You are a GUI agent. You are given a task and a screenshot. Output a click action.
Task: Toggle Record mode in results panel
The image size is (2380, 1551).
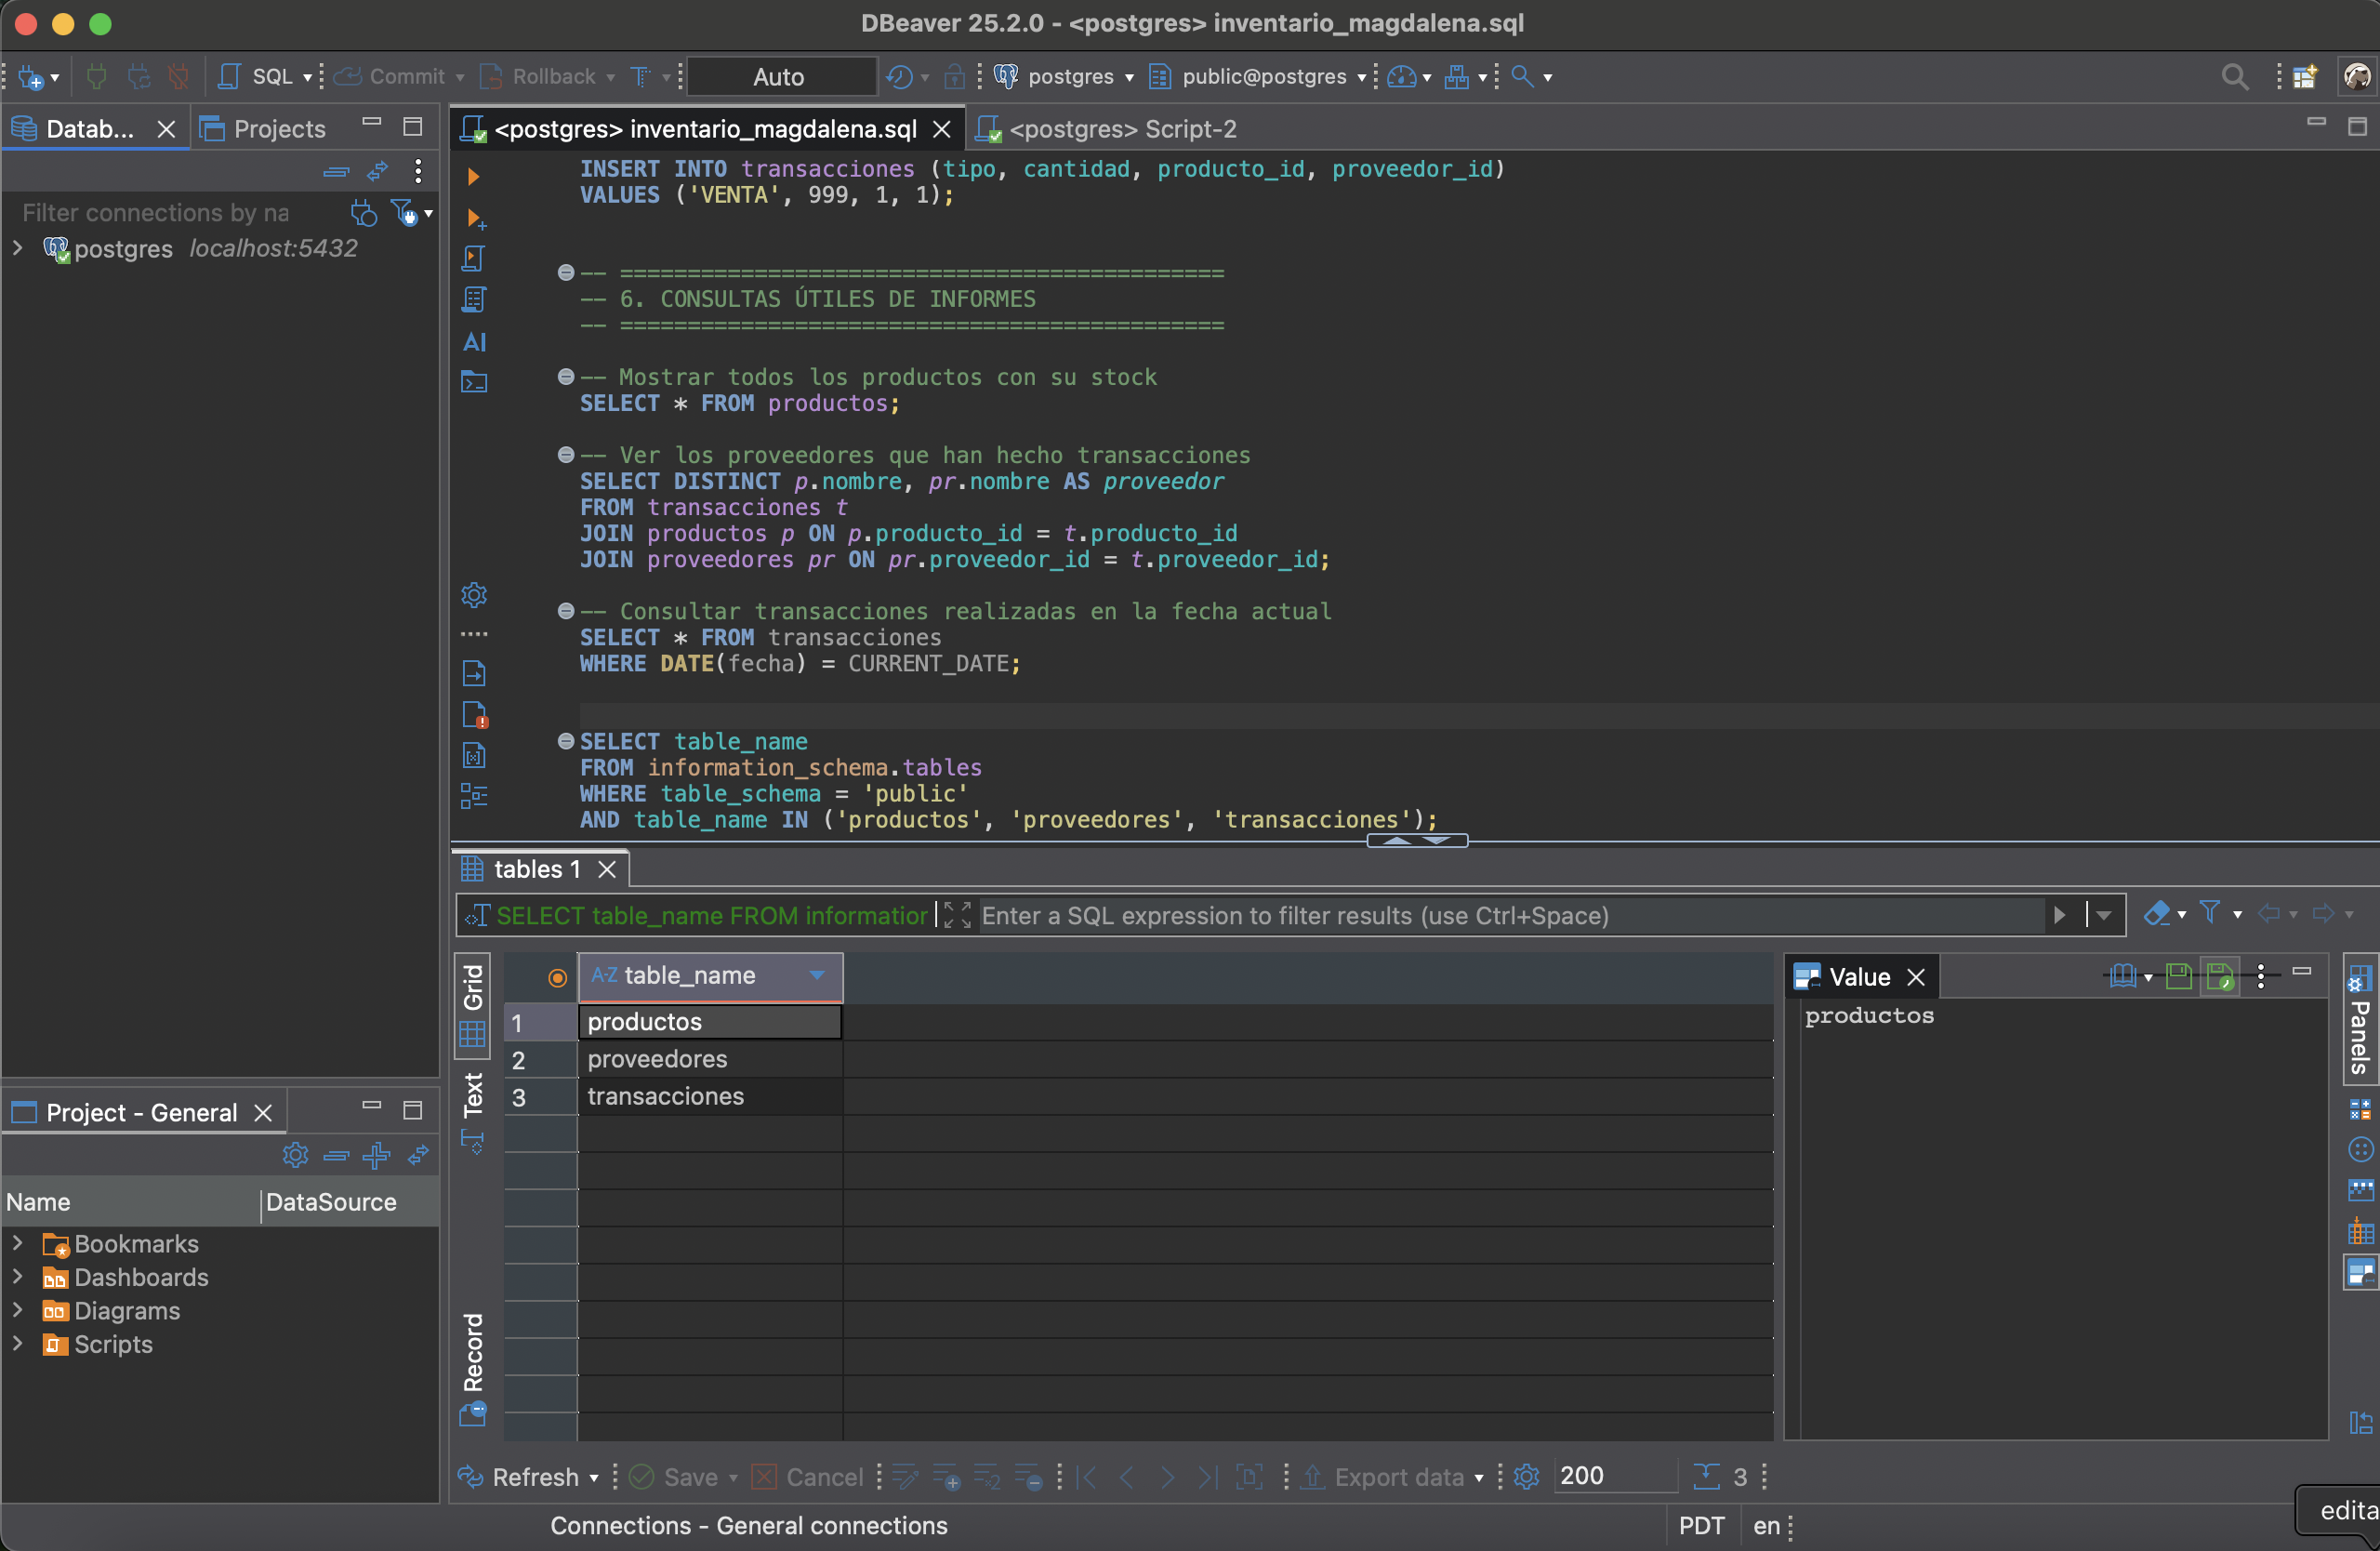tap(473, 1368)
